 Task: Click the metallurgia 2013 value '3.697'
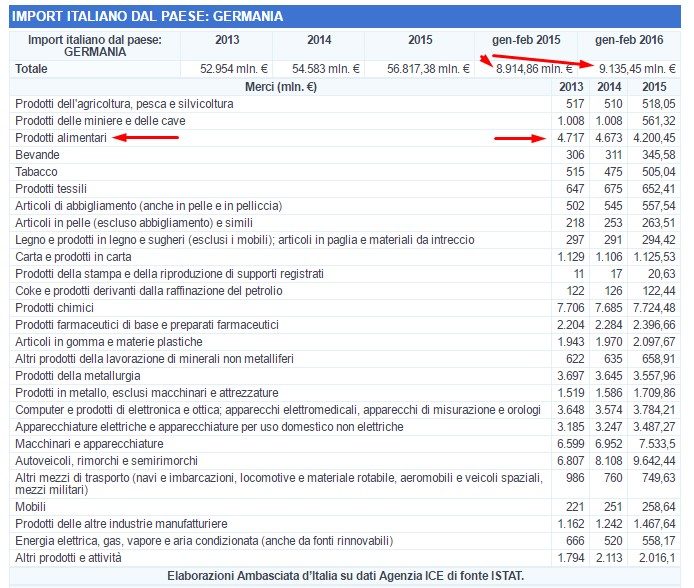click(571, 376)
